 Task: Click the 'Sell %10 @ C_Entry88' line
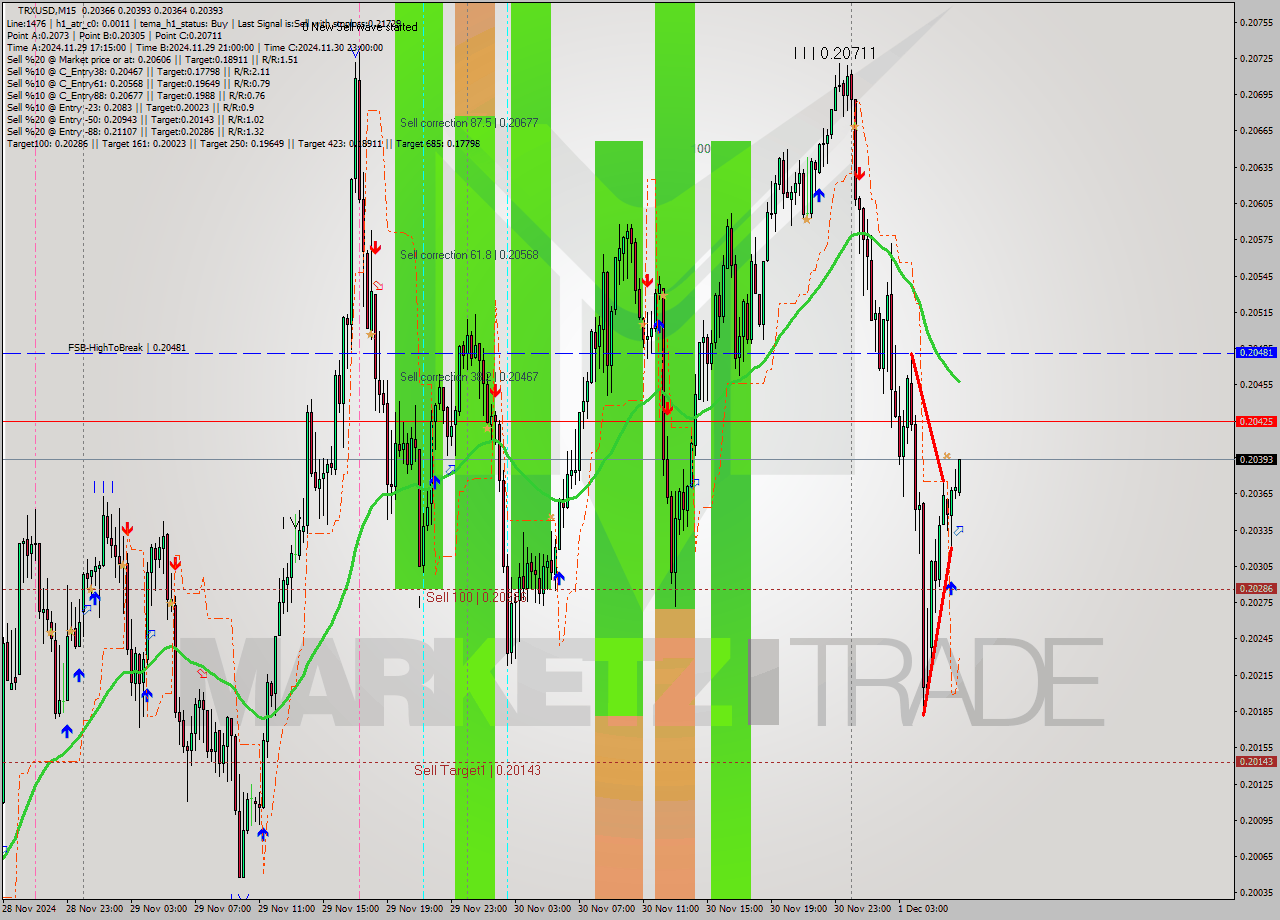pos(135,95)
